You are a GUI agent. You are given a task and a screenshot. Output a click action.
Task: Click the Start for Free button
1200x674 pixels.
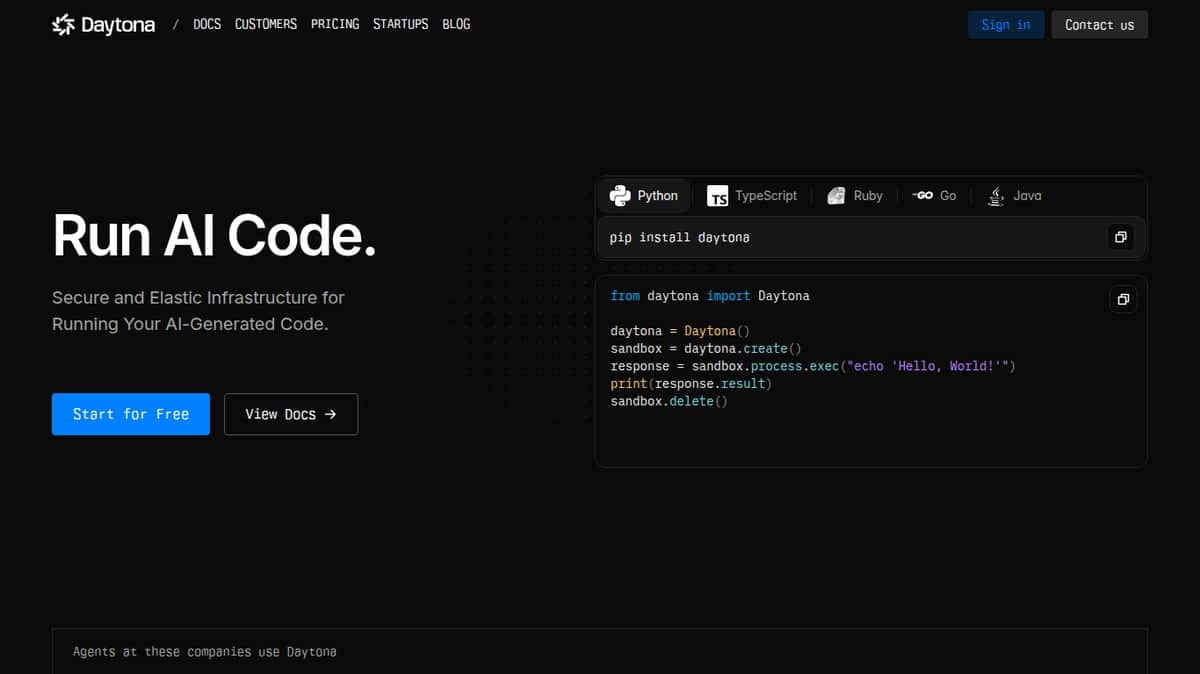131,414
